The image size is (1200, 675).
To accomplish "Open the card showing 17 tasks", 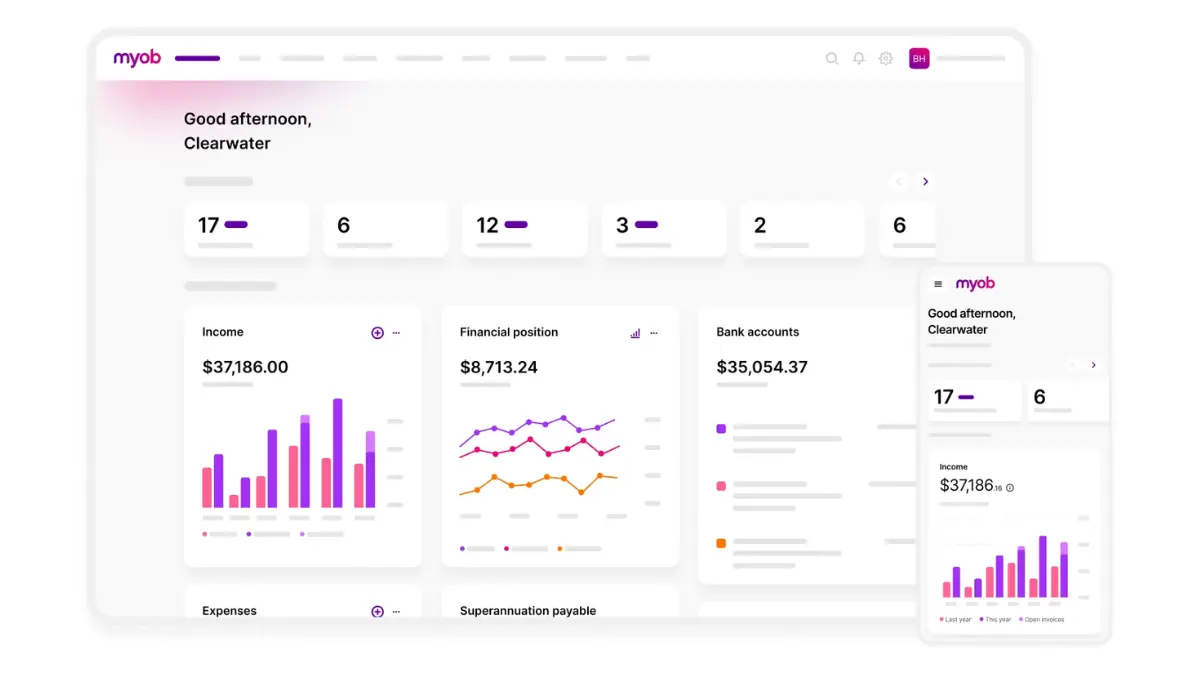I will 246,228.
